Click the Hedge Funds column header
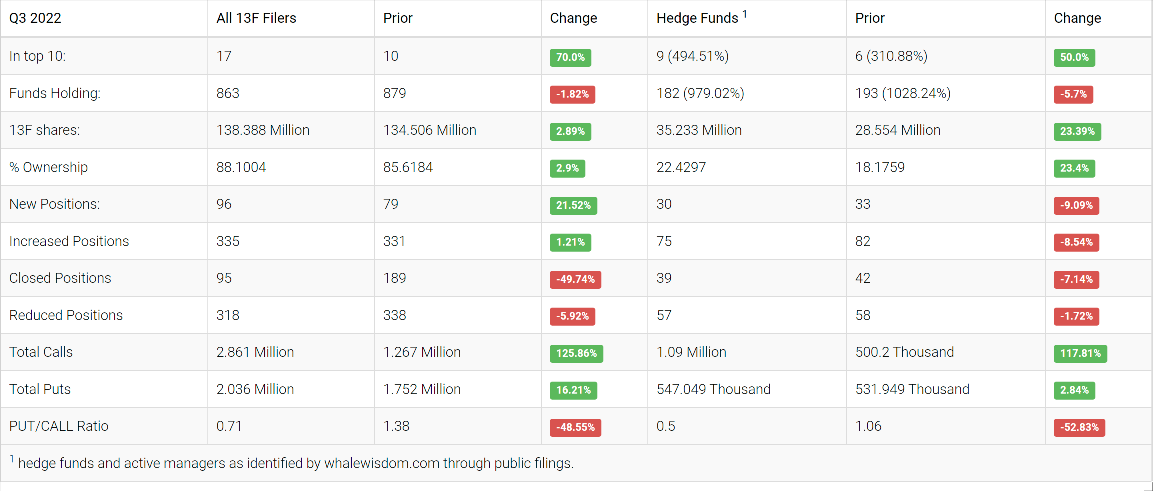The image size is (1153, 491). 697,18
